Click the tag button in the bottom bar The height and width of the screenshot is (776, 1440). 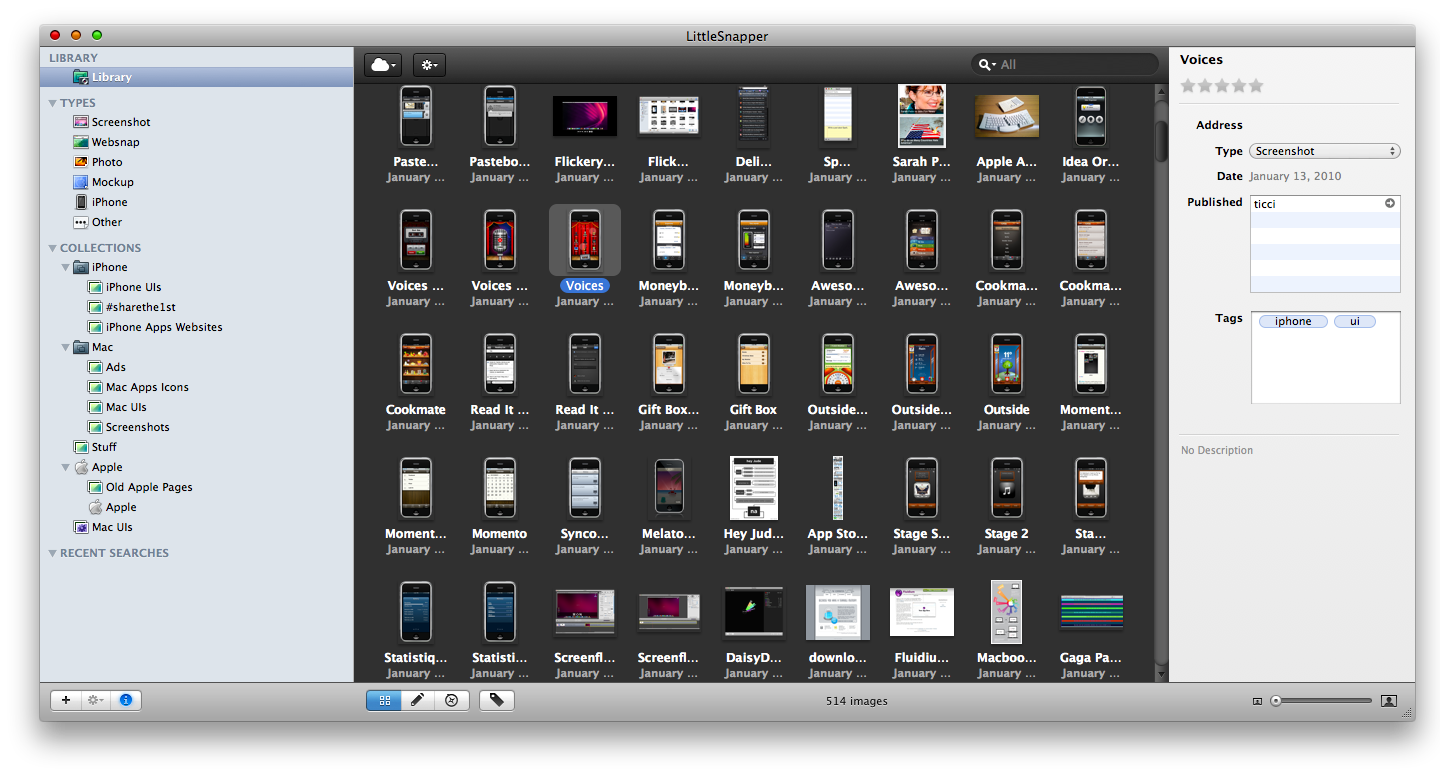496,701
